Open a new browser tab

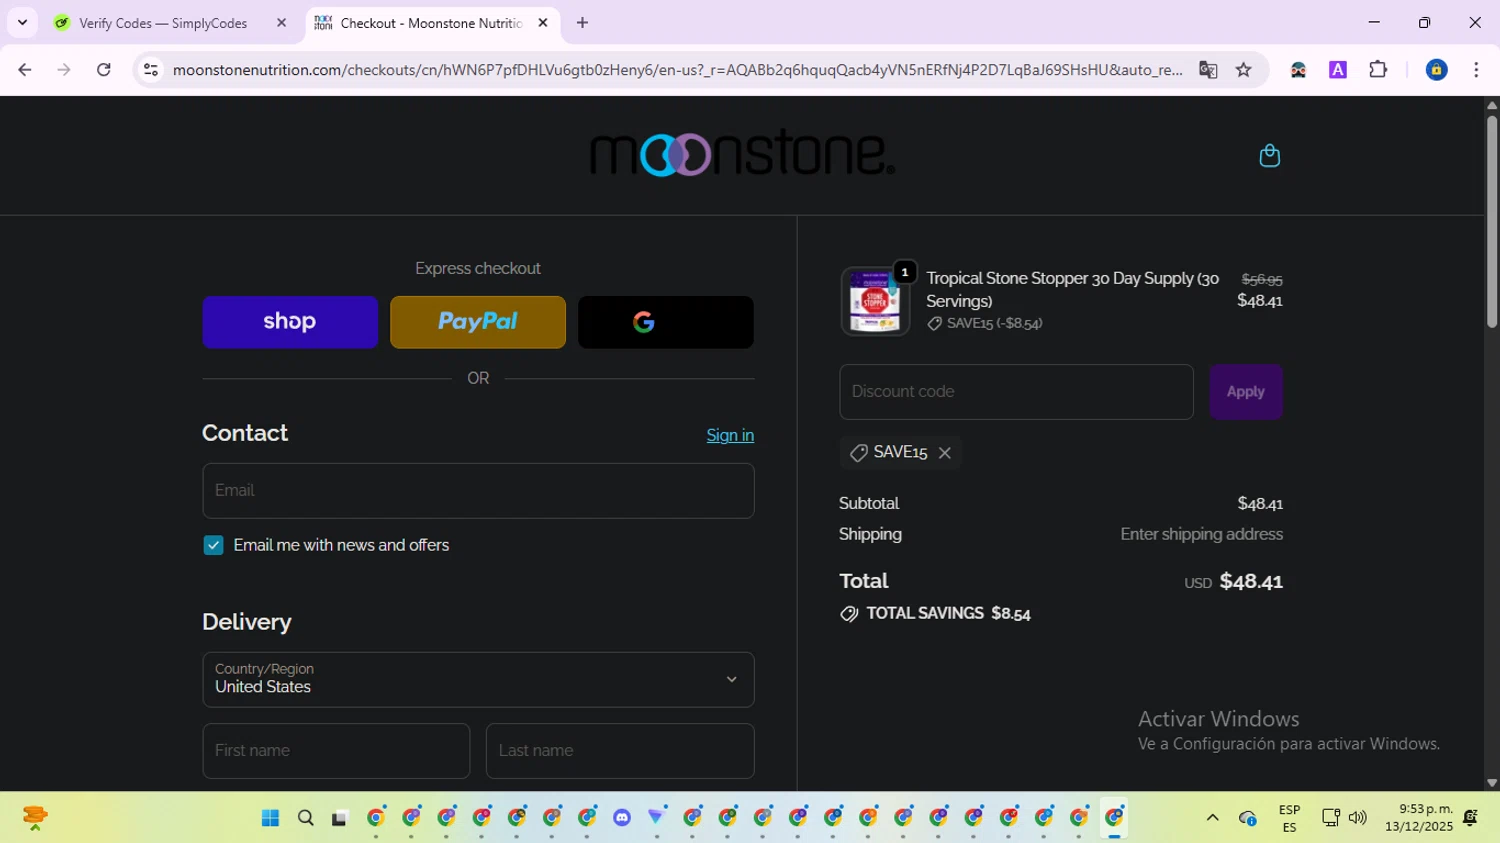[583, 23]
